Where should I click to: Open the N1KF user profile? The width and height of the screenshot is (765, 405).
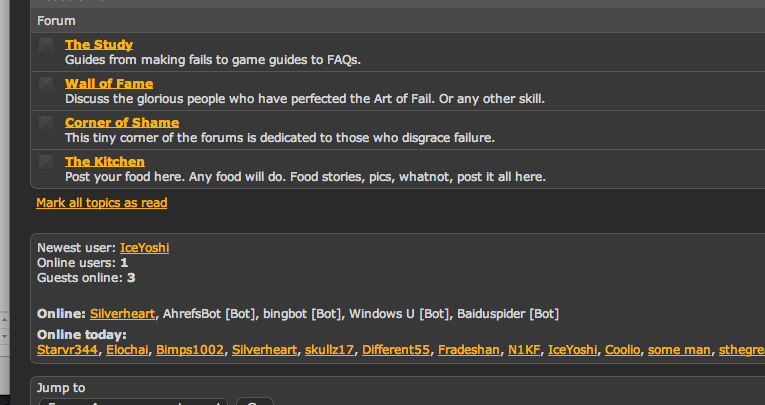(x=524, y=350)
